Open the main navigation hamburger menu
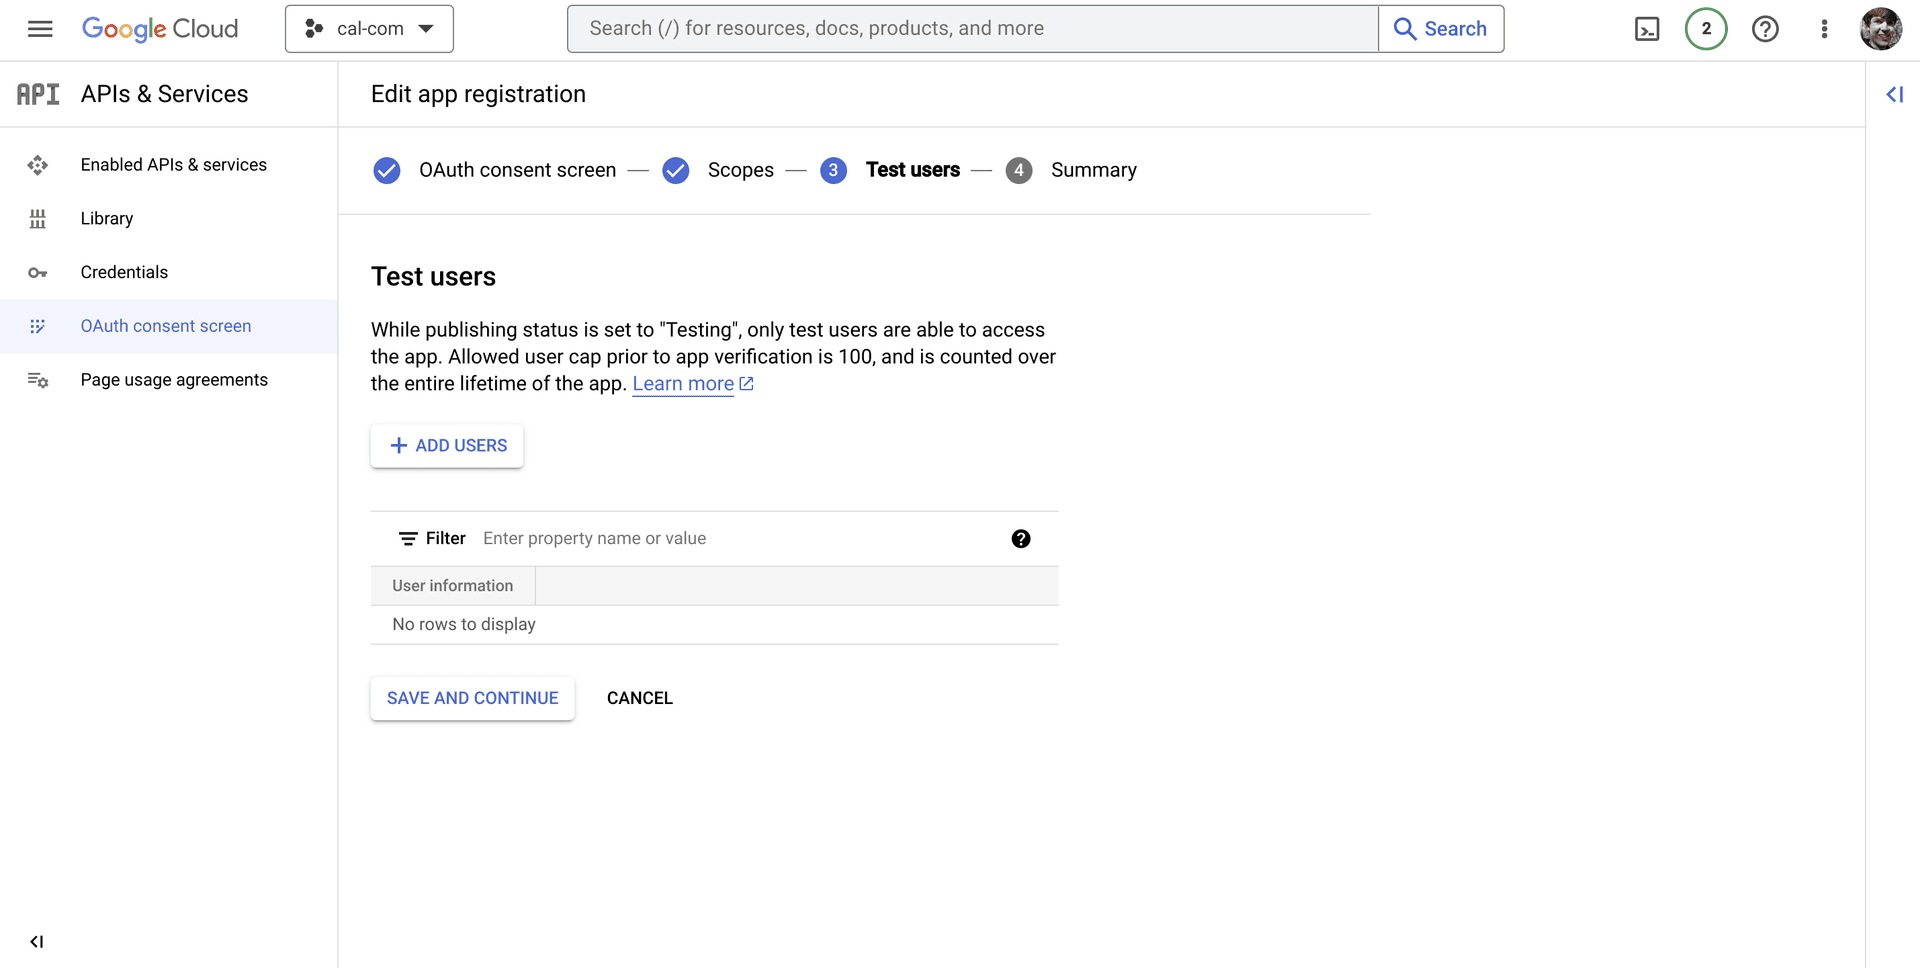This screenshot has width=1920, height=968. (x=40, y=29)
